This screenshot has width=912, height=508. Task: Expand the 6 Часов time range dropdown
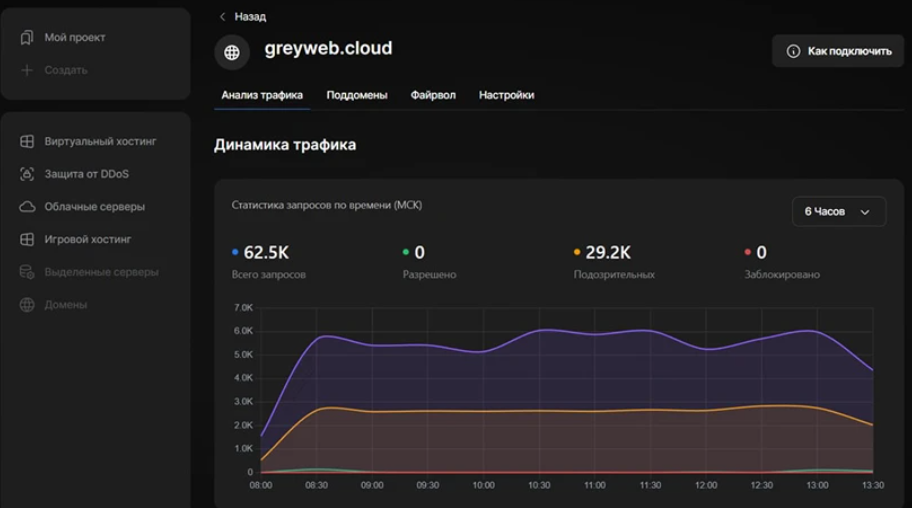838,212
